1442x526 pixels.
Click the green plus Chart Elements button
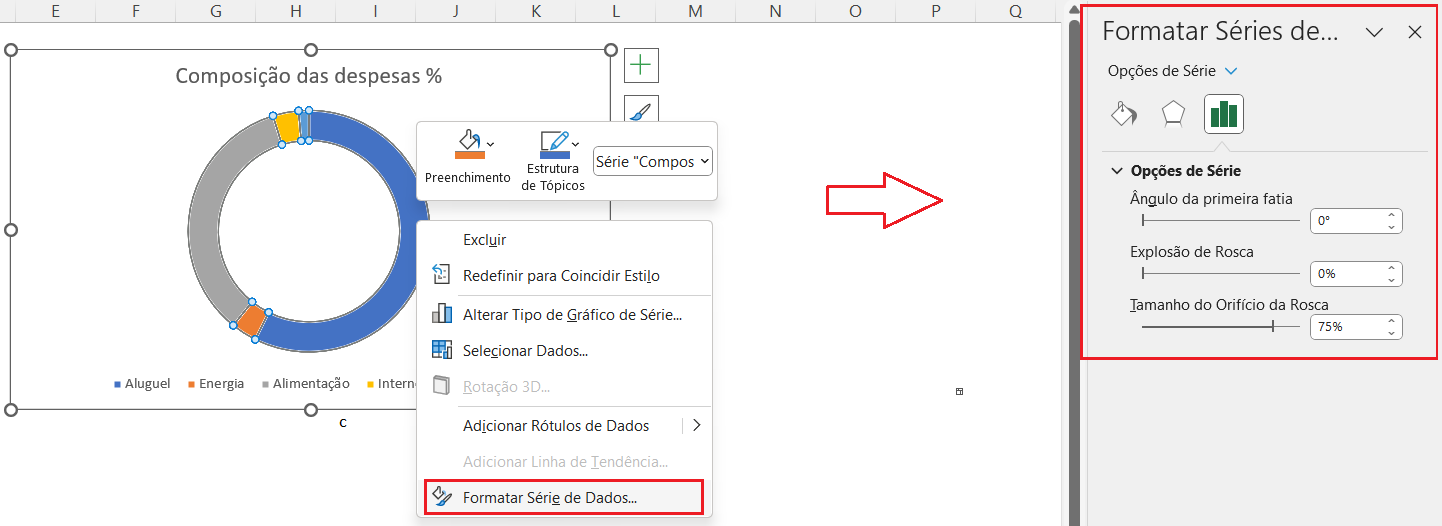640,65
